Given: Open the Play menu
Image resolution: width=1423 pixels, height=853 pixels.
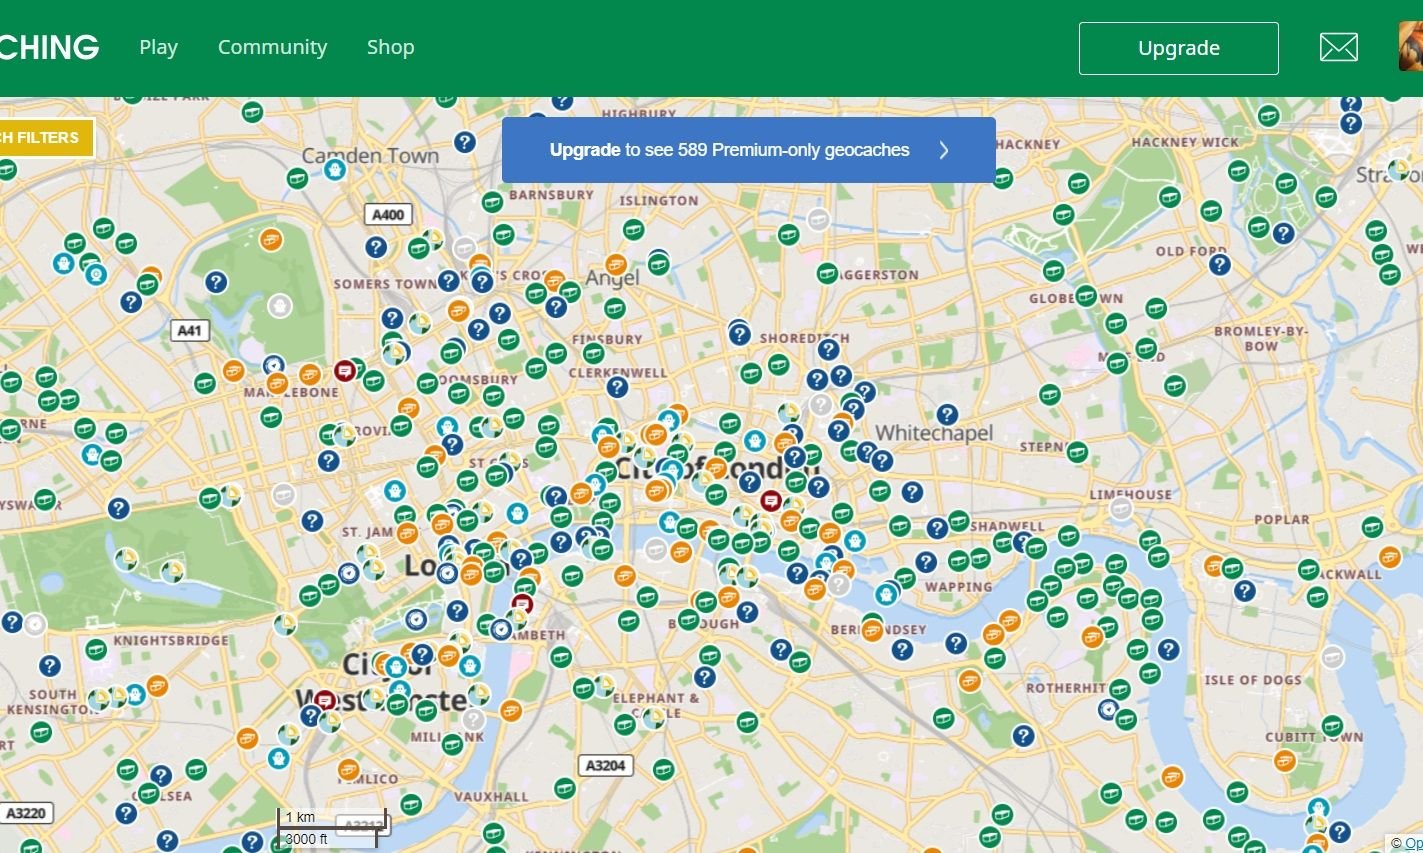Looking at the screenshot, I should 158,47.
